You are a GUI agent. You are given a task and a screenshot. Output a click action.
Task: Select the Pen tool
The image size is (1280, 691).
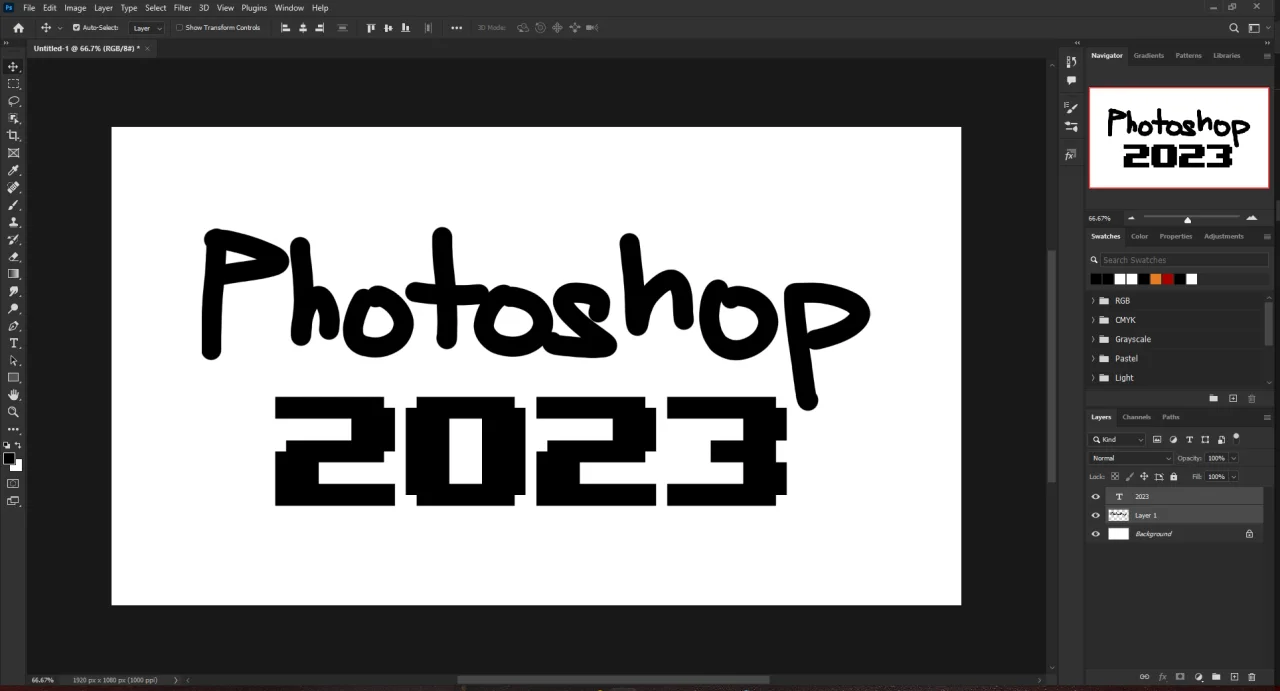click(x=13, y=326)
